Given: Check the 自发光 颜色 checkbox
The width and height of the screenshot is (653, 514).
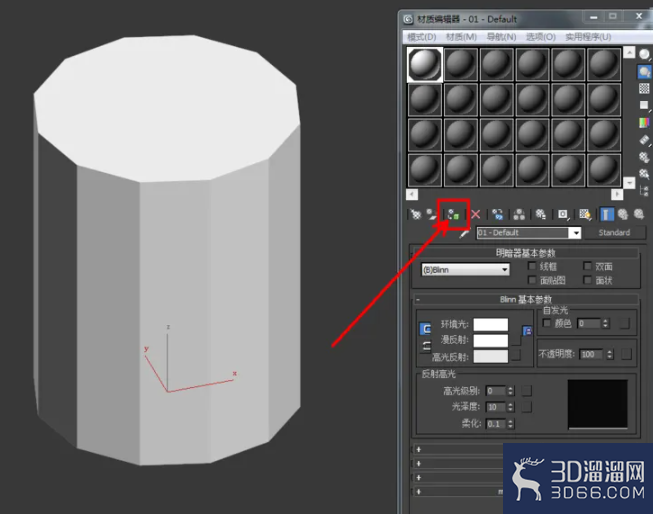Looking at the screenshot, I should coord(547,323).
